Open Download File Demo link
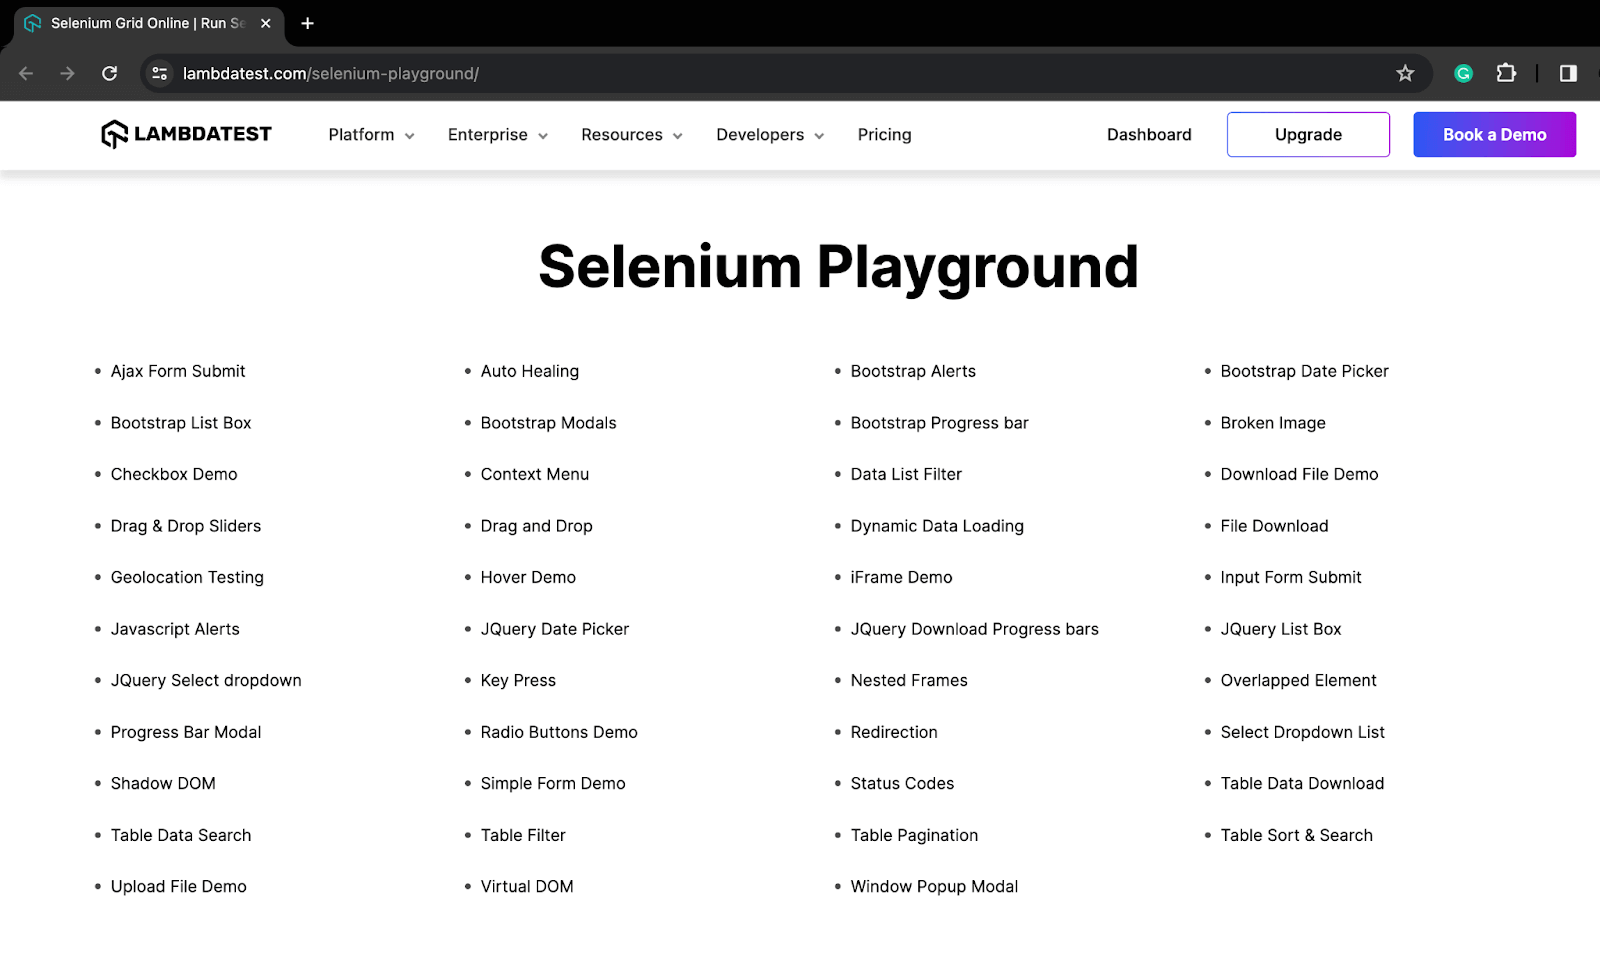 (x=1299, y=474)
